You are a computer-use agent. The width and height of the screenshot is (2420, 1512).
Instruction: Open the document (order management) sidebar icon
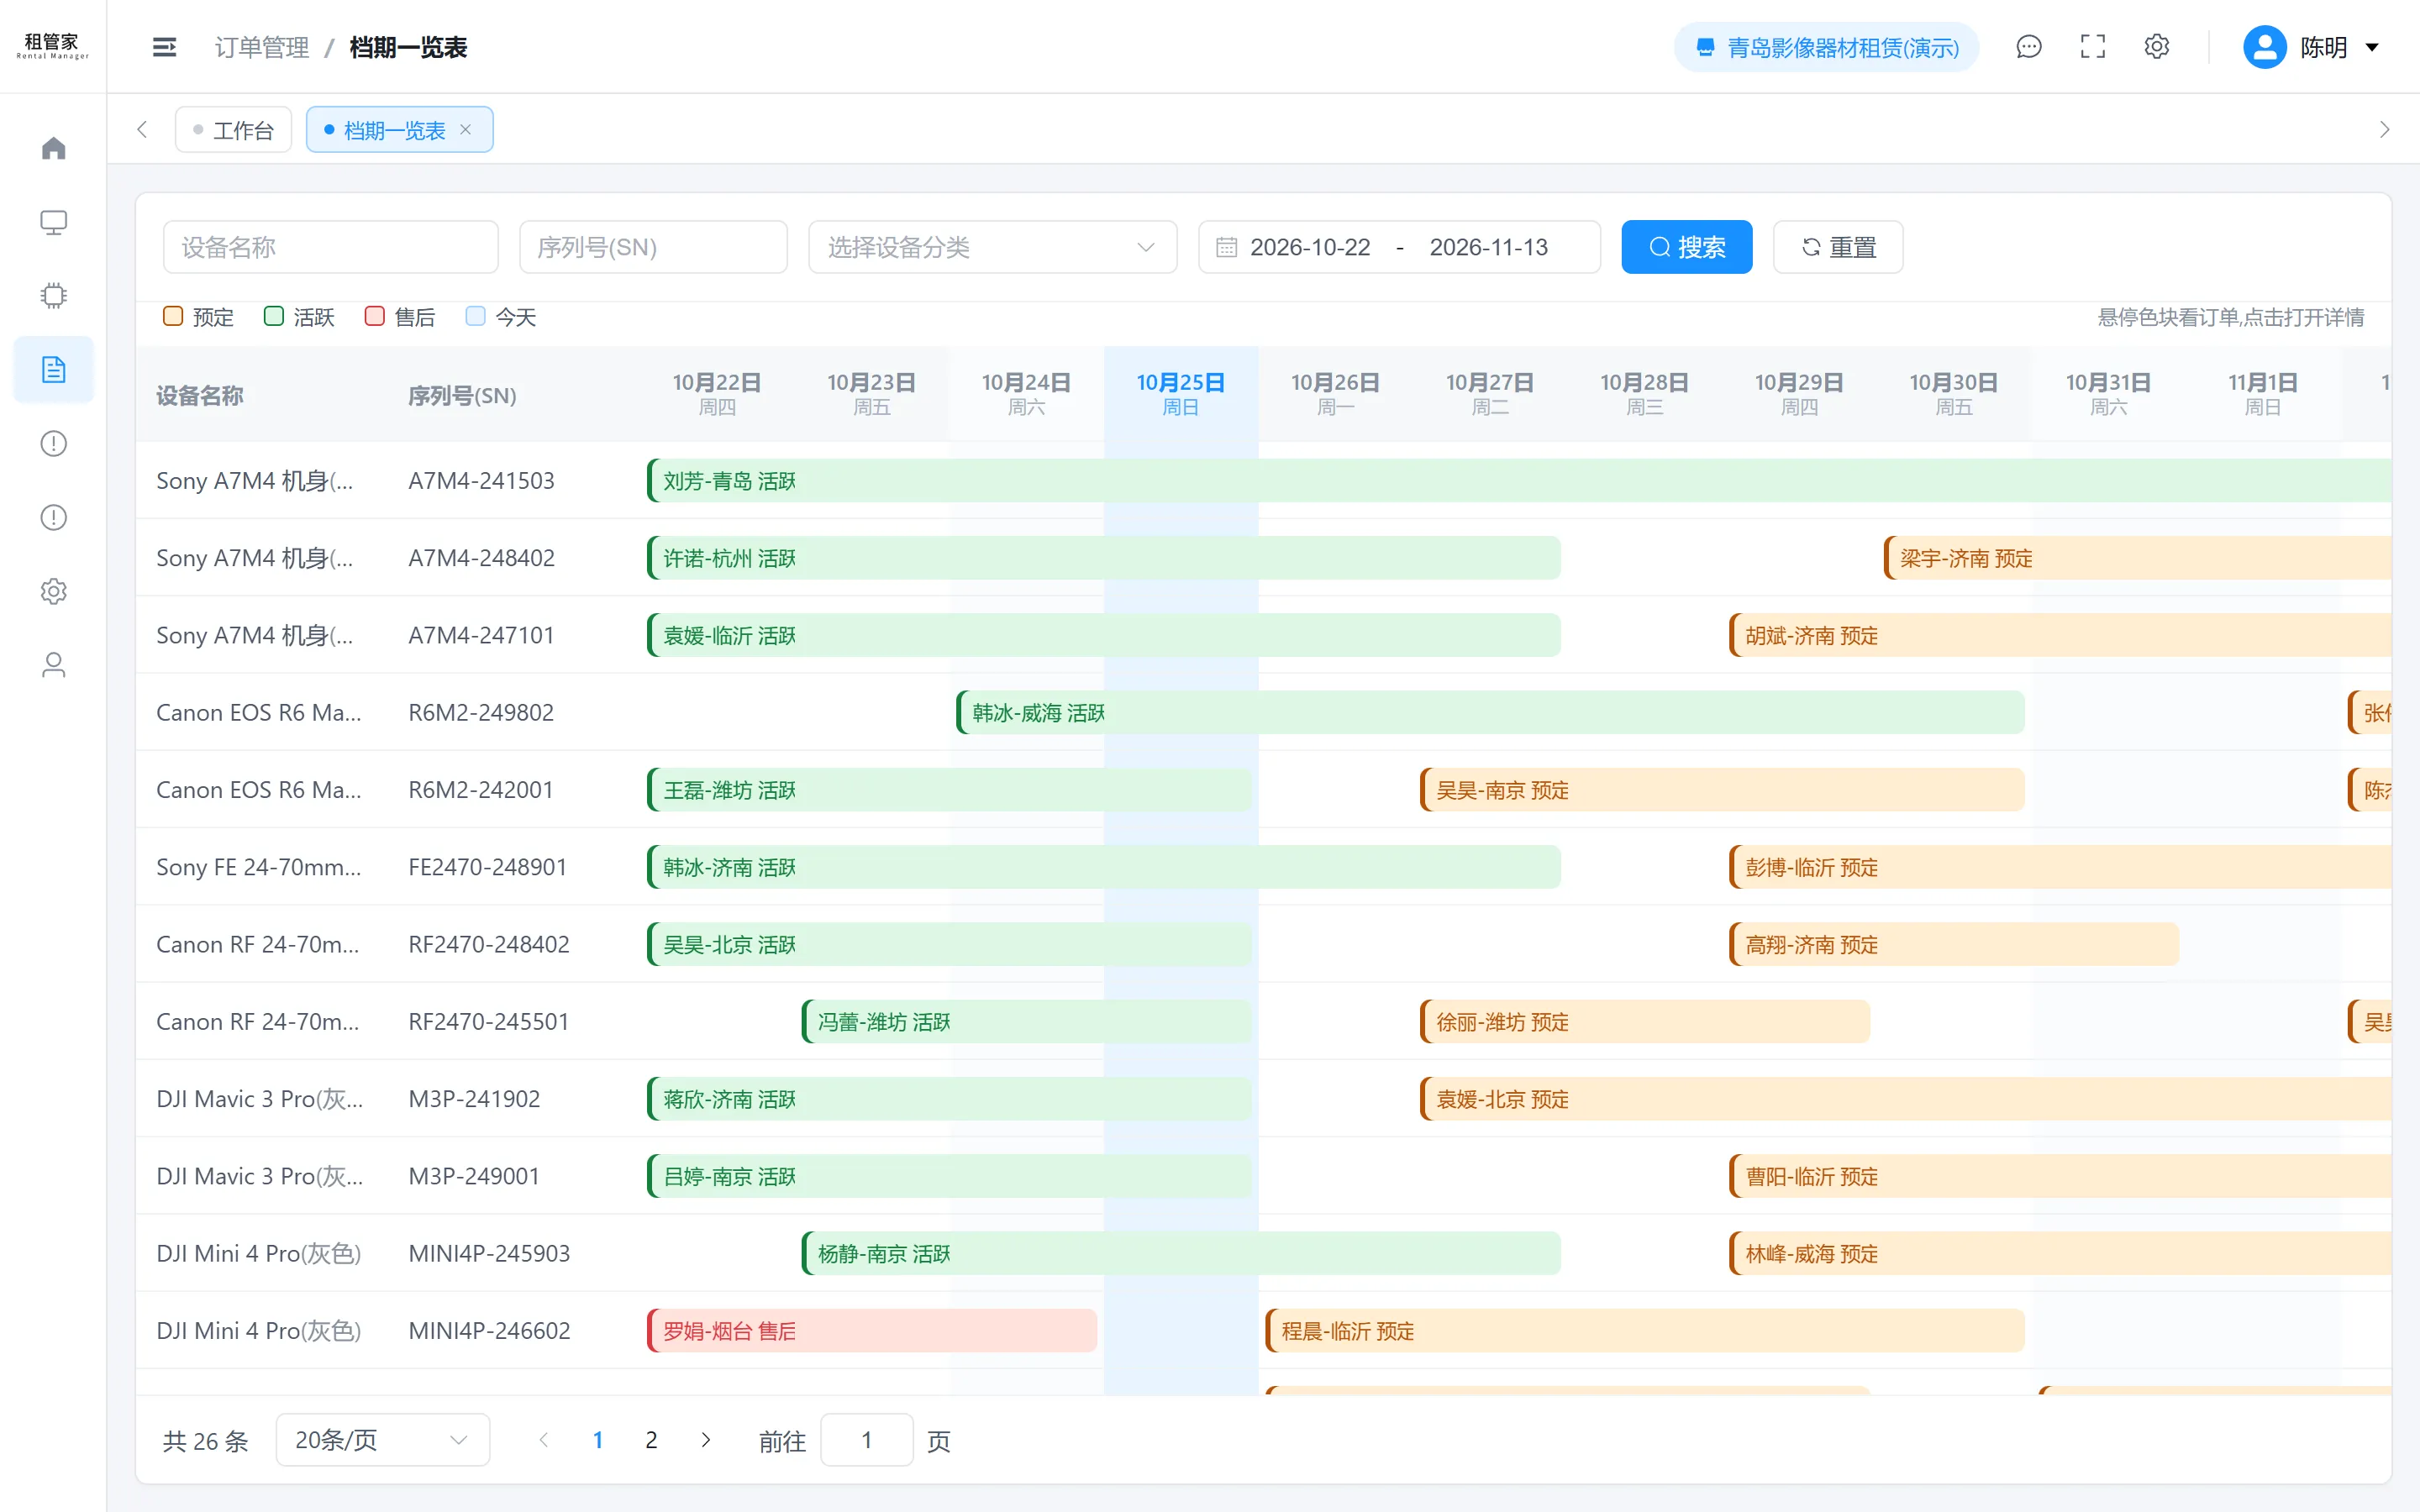53,370
